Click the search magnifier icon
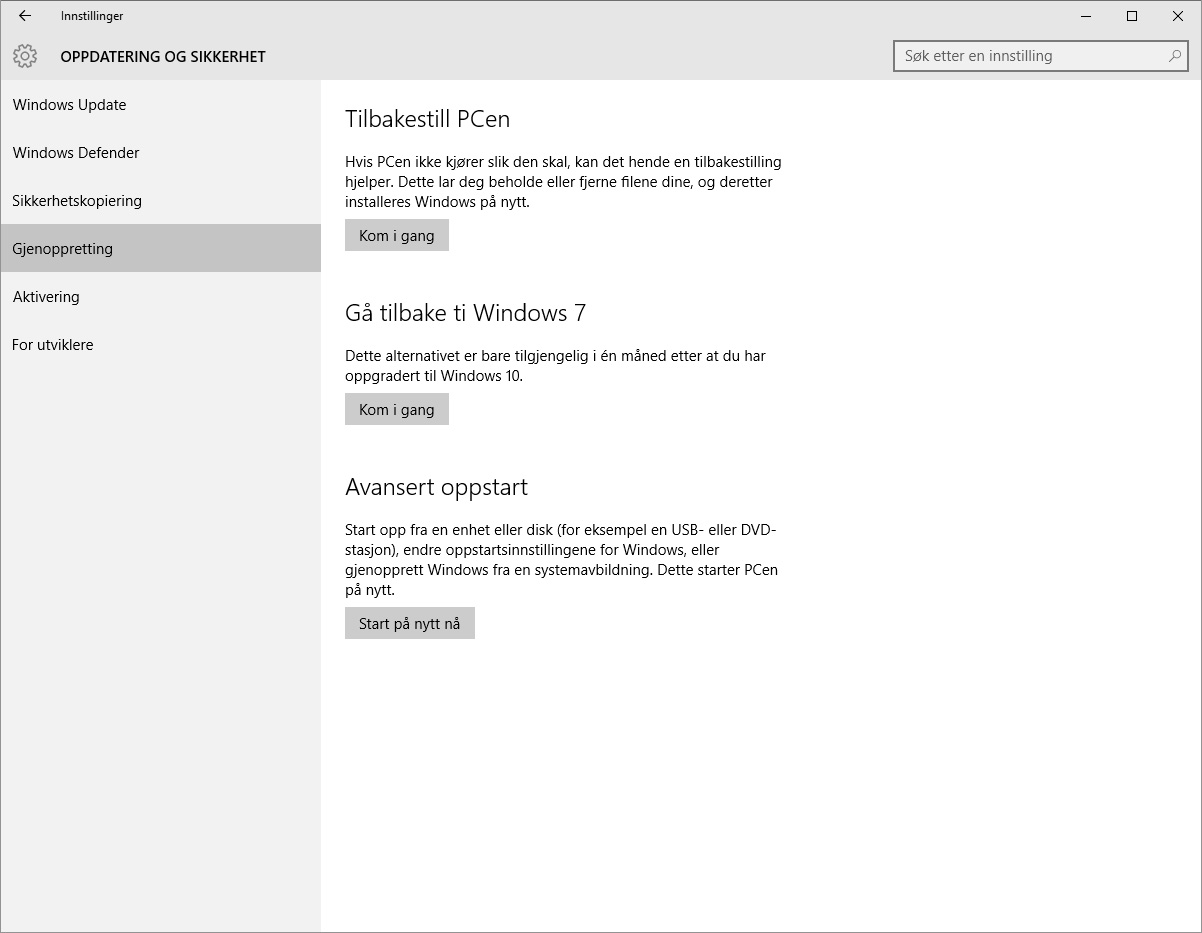1202x933 pixels. pyautogui.click(x=1175, y=56)
